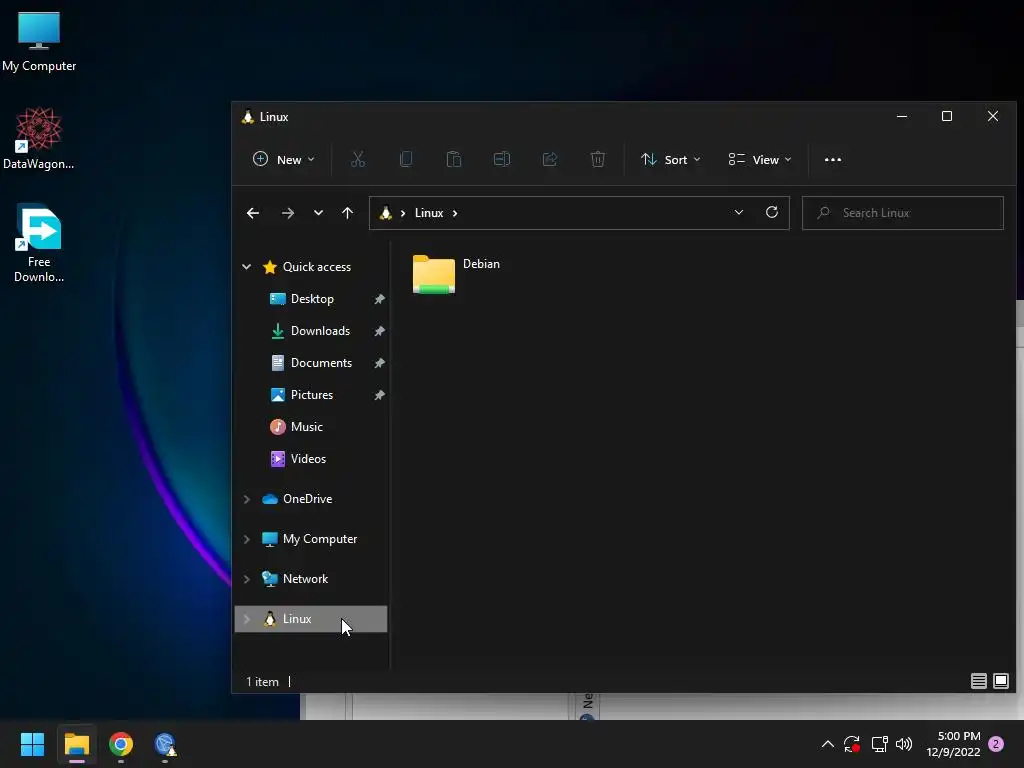Screen dimensions: 1024x768
Task: Show hidden system tray icons
Action: 827,744
